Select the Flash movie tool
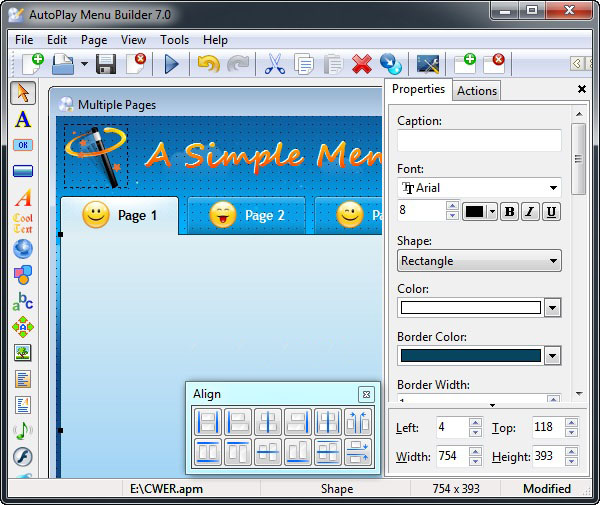 point(23,456)
